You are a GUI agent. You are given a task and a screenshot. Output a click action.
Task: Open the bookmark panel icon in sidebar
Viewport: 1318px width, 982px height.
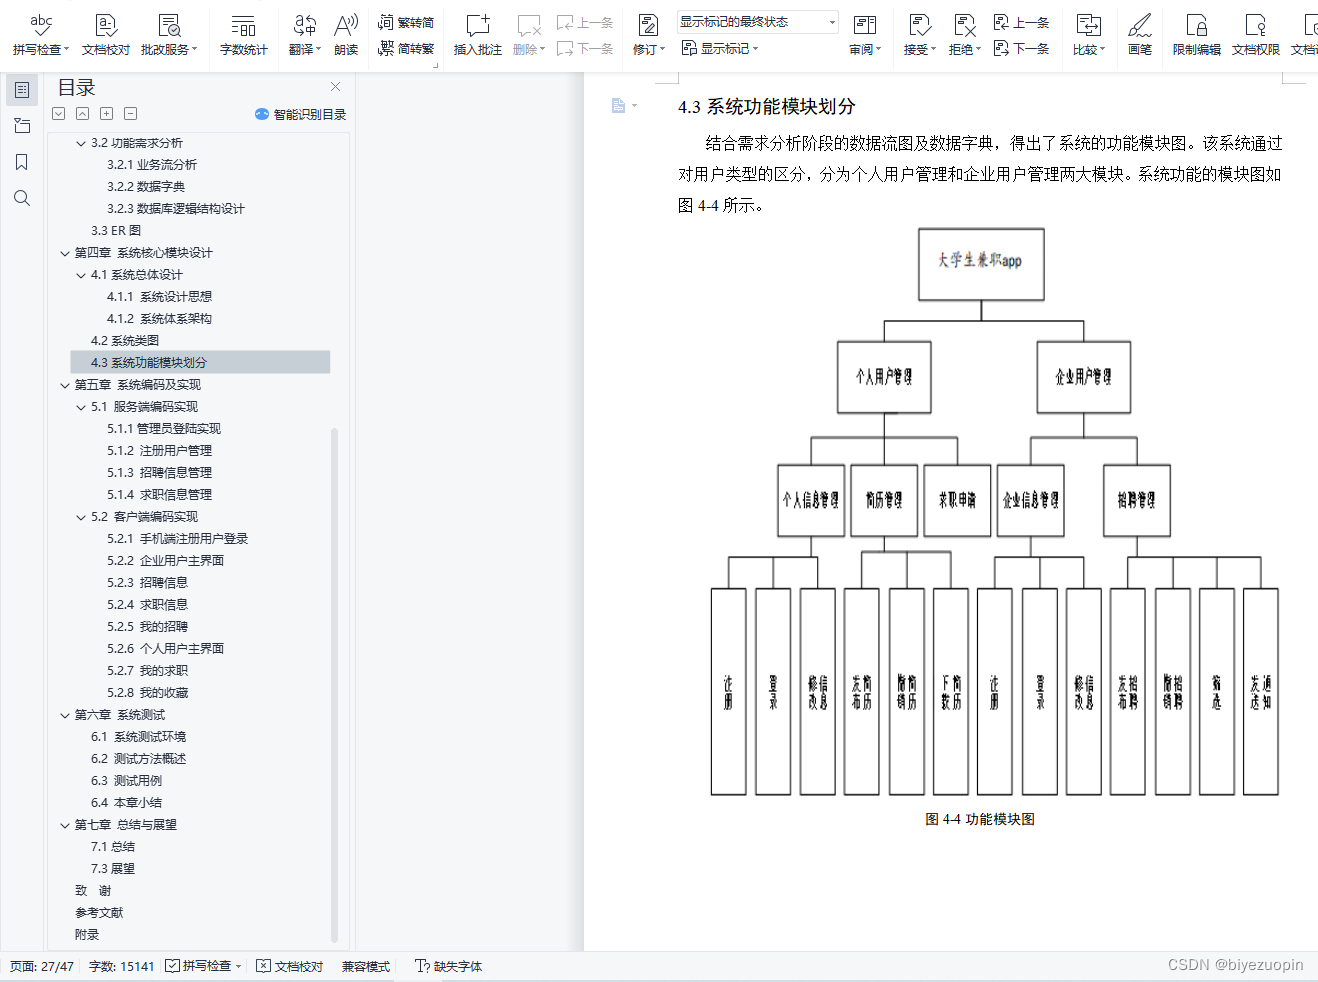[x=21, y=161]
